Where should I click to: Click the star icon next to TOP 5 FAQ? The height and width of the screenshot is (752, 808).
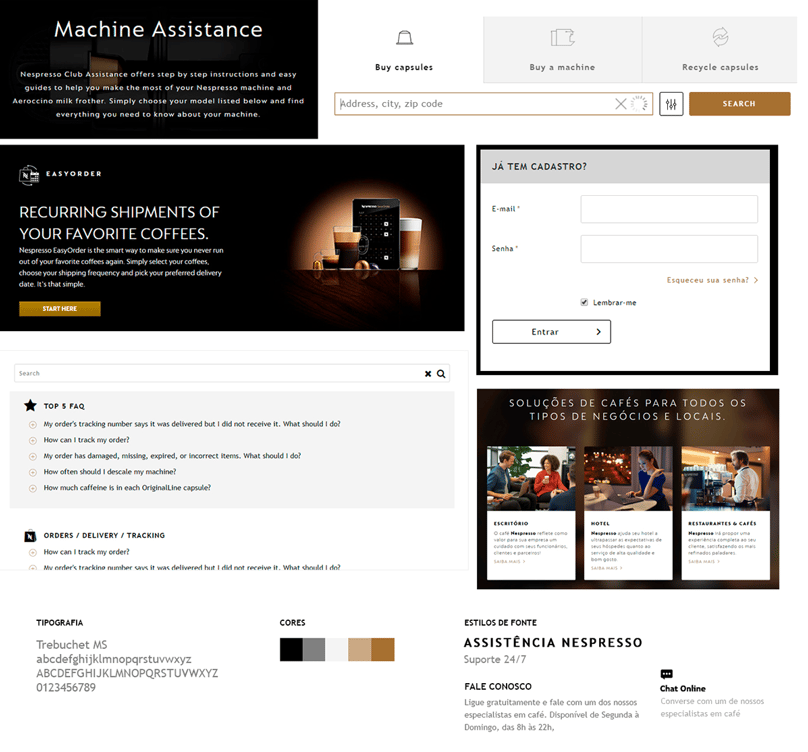coord(30,406)
